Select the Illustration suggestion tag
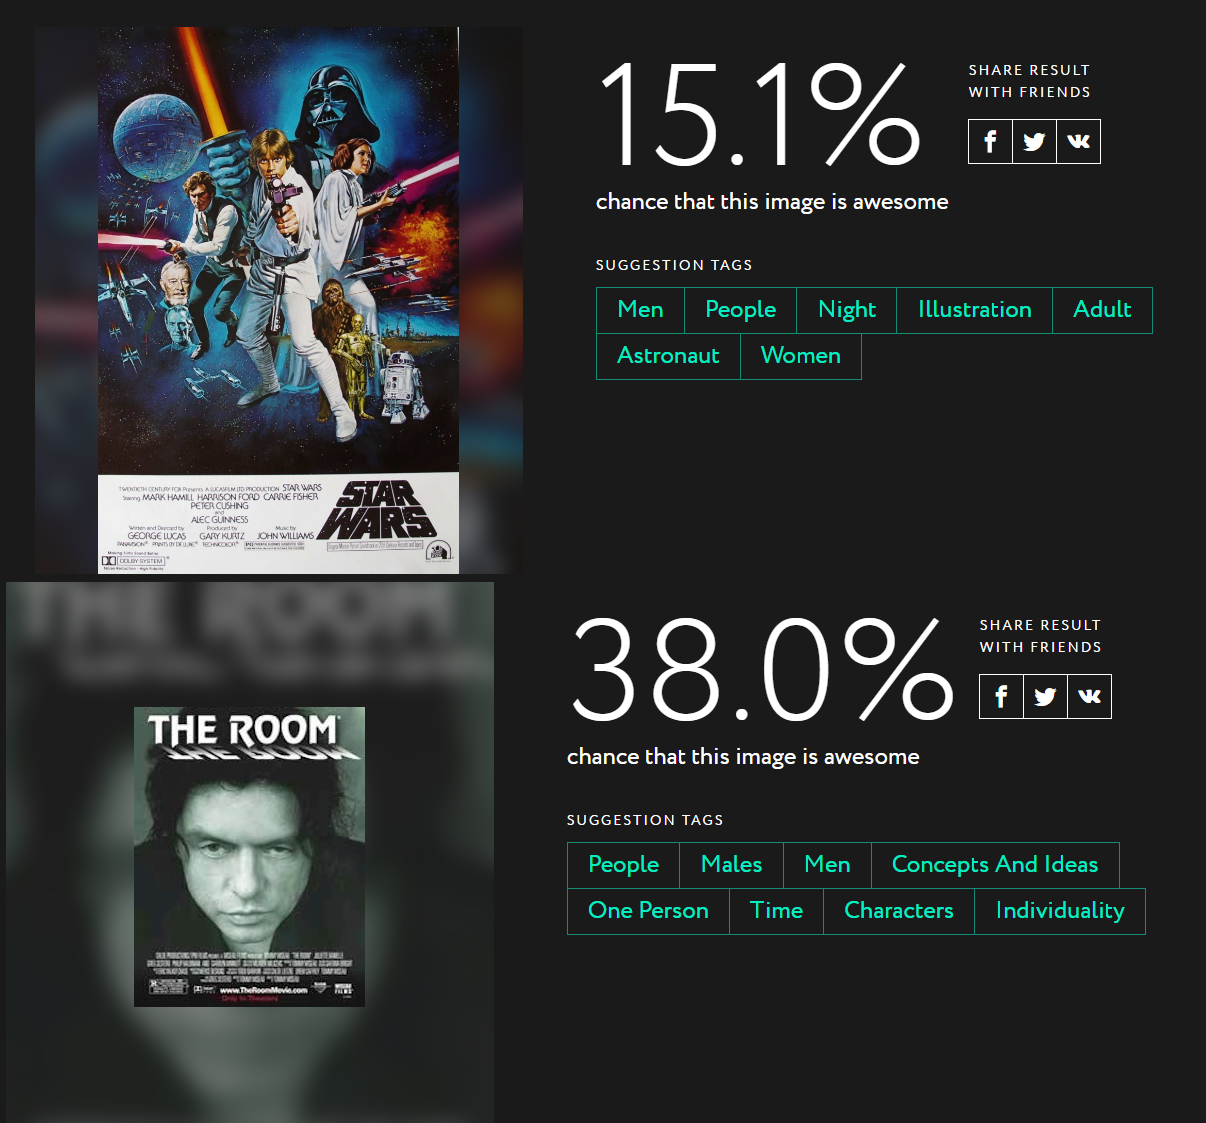1206x1123 pixels. (x=975, y=310)
